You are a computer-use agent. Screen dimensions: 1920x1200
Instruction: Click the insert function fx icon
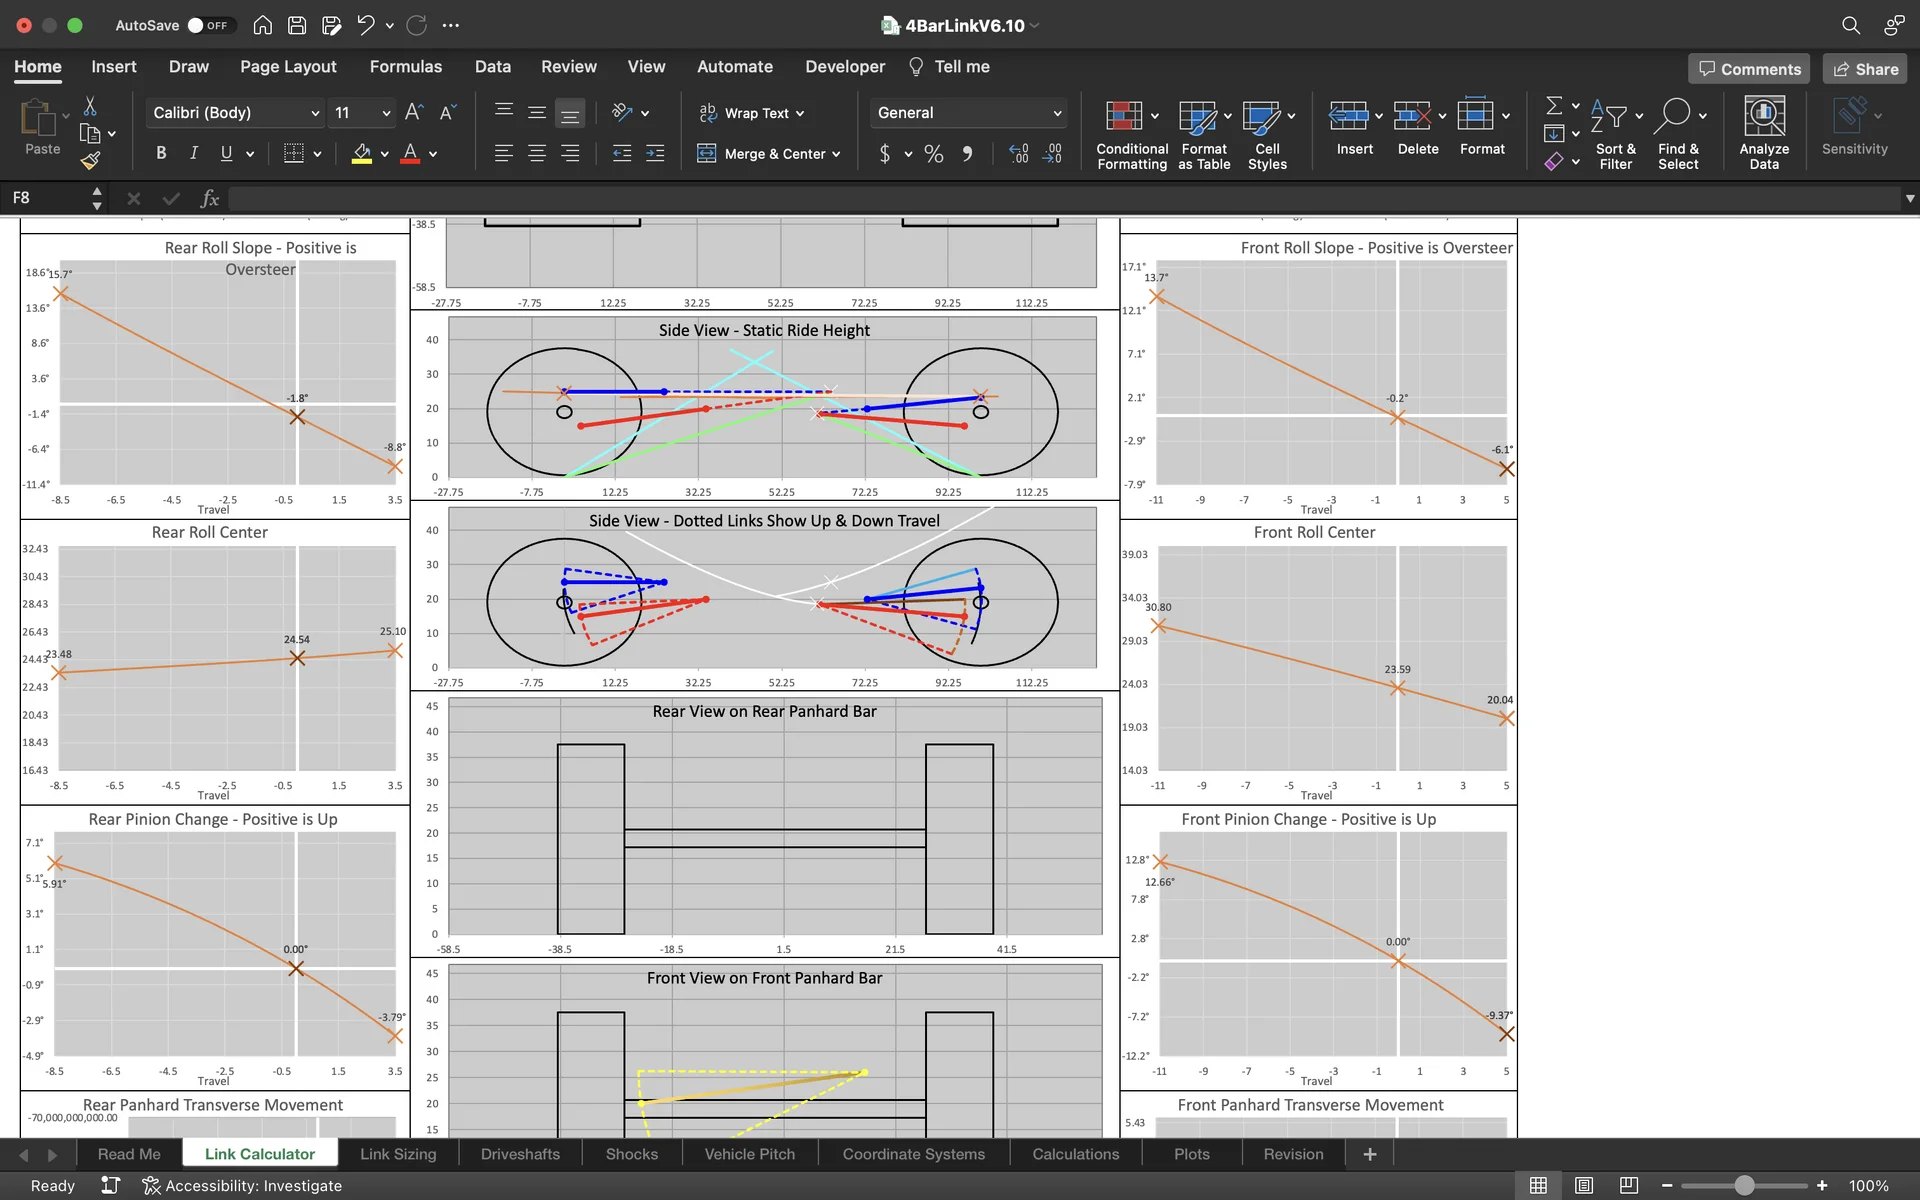coord(209,198)
